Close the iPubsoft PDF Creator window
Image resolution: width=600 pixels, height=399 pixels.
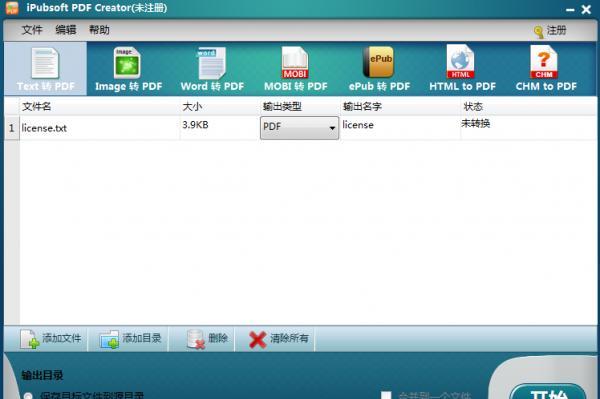coord(586,9)
